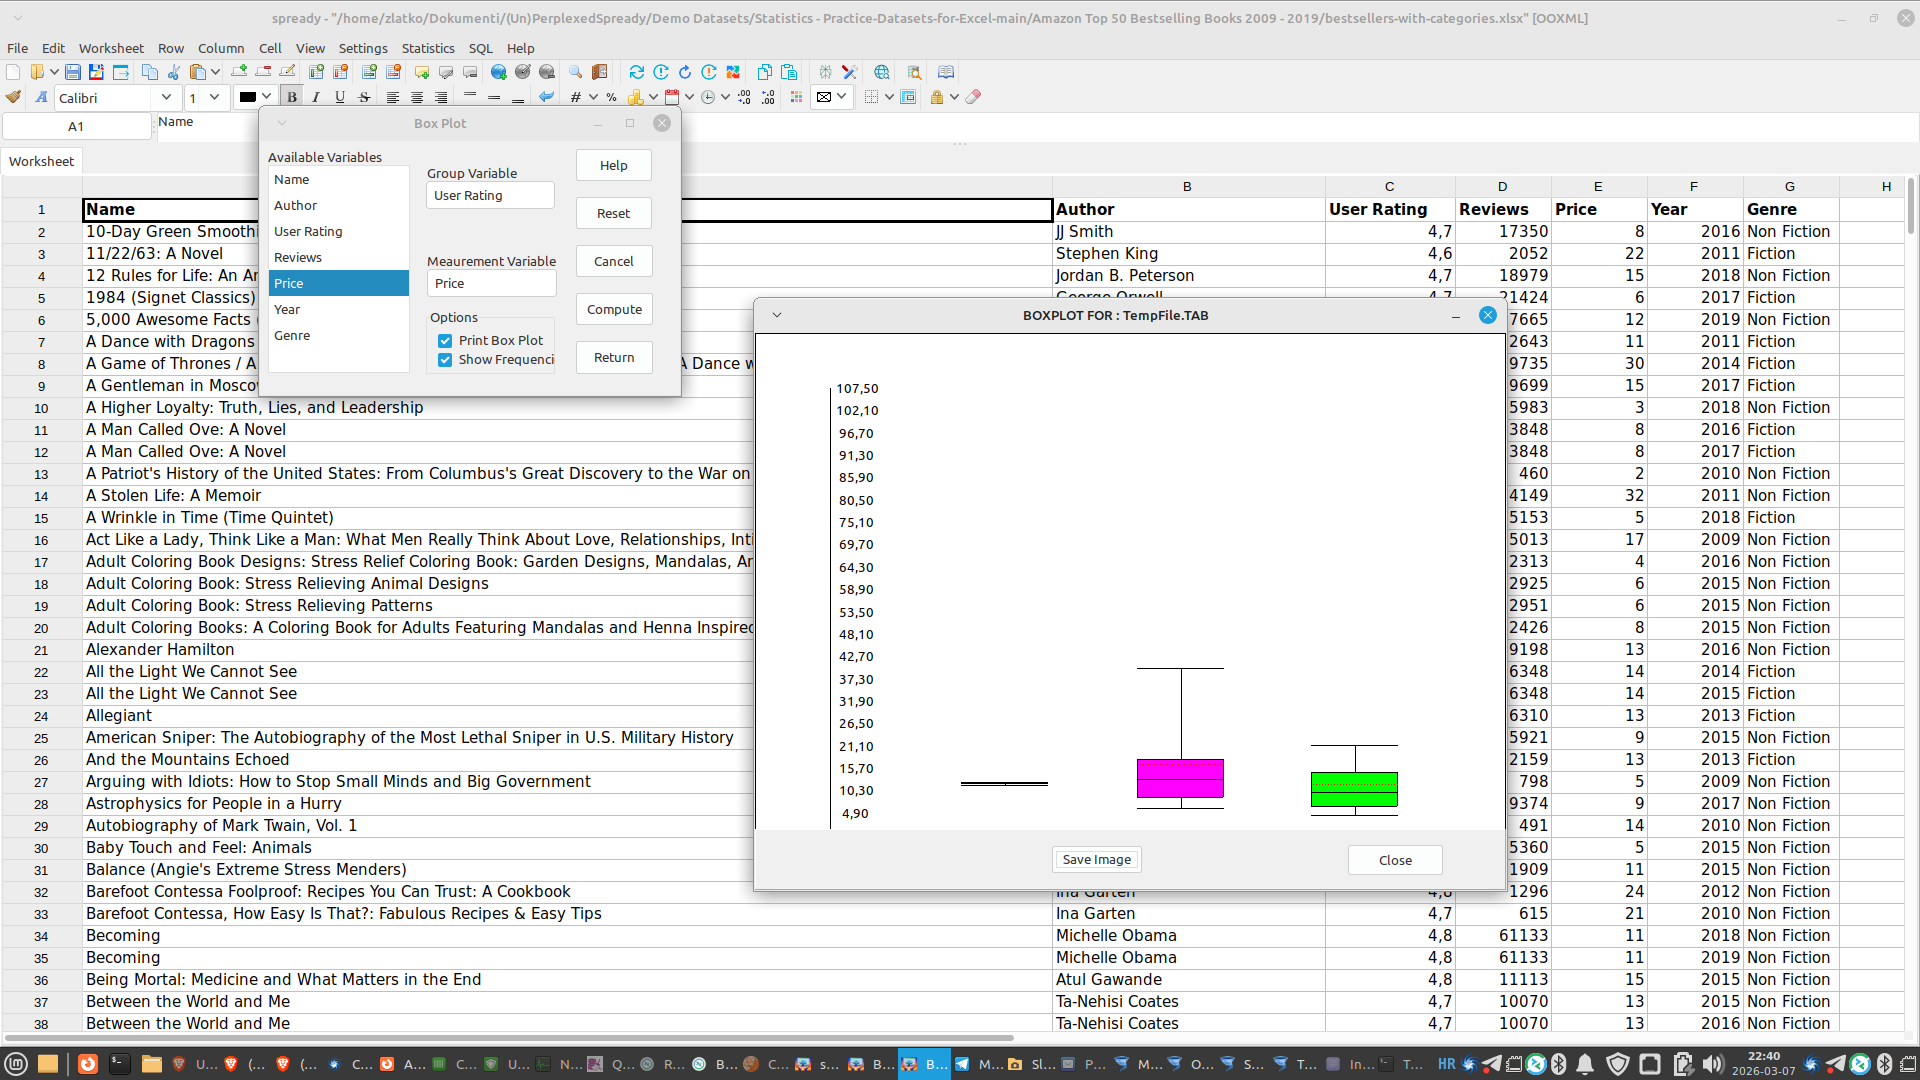Click the Percent format icon
This screenshot has height=1080, width=1920.
coord(611,97)
